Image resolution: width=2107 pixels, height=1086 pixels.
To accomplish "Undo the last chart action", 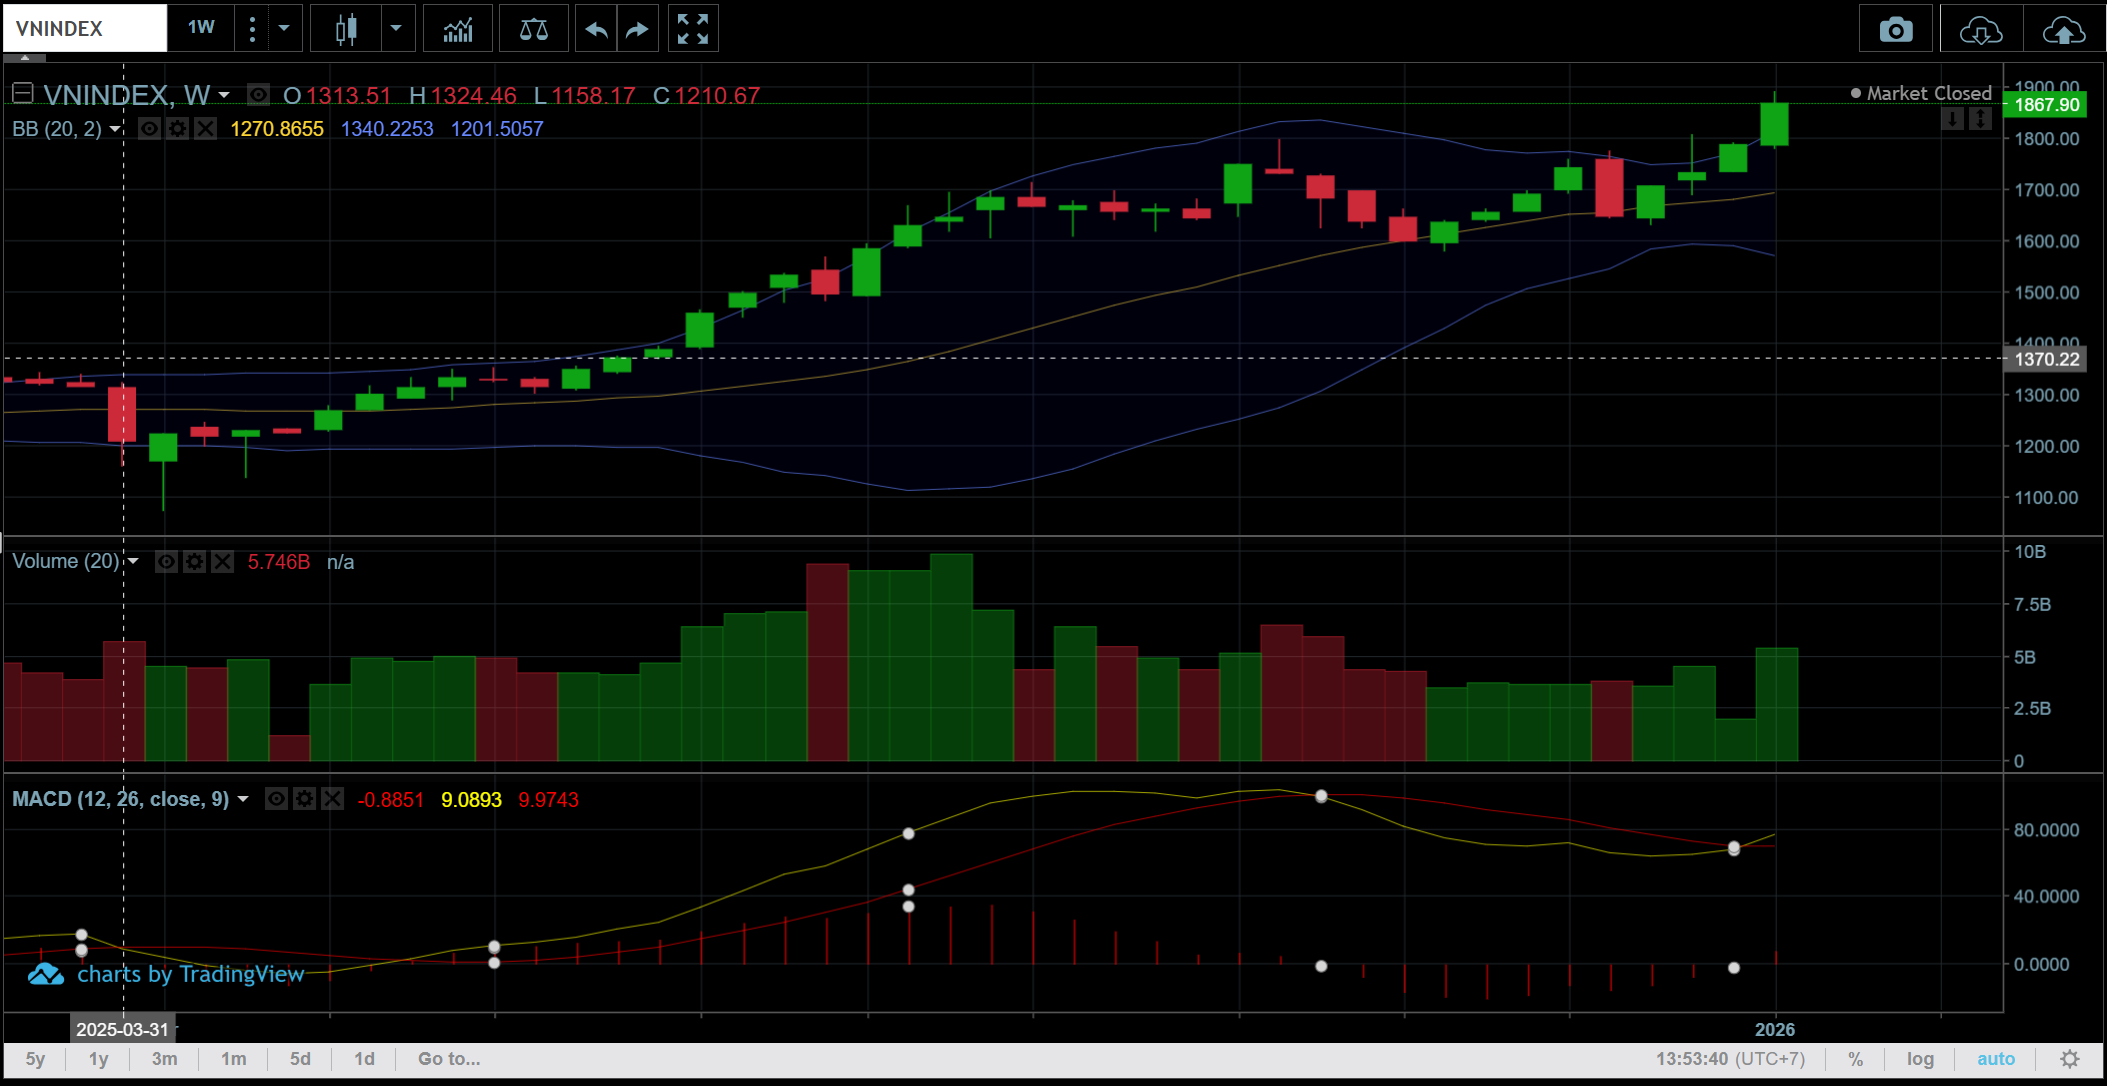I will tap(596, 30).
